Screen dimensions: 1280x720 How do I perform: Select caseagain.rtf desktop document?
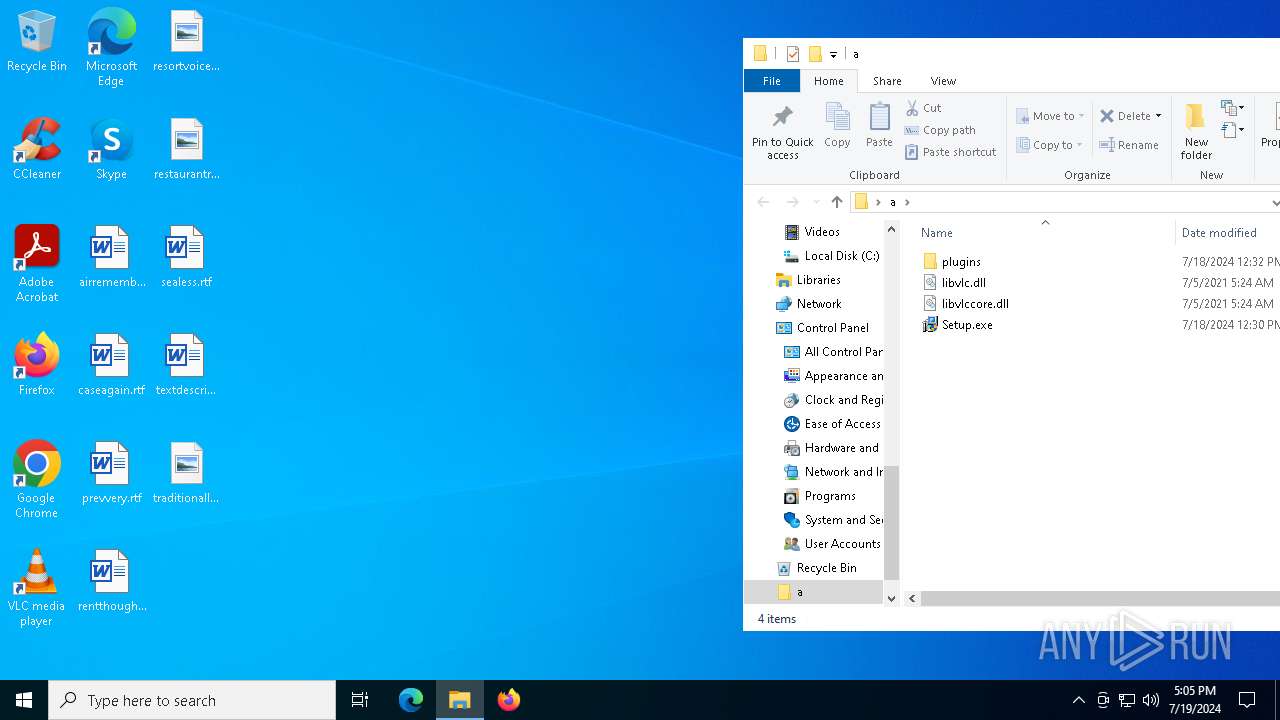click(x=111, y=366)
